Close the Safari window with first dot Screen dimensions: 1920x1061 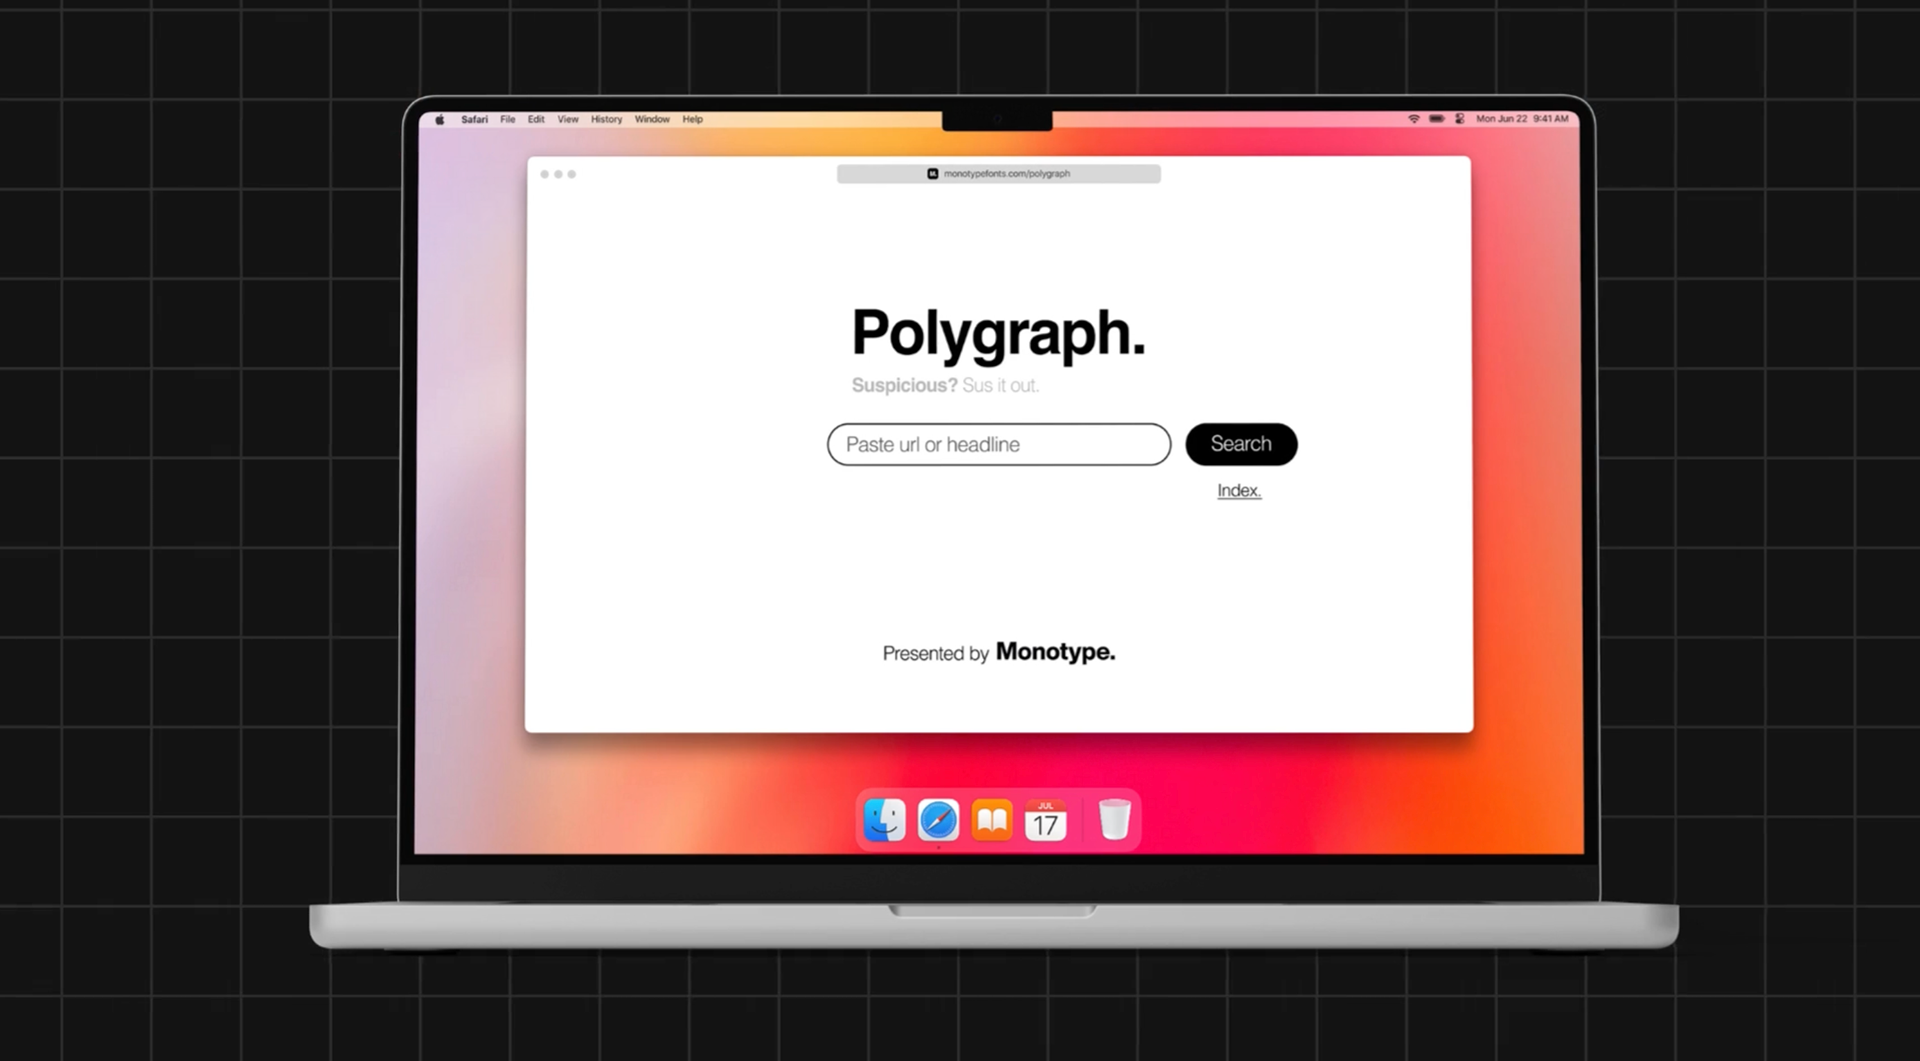545,174
